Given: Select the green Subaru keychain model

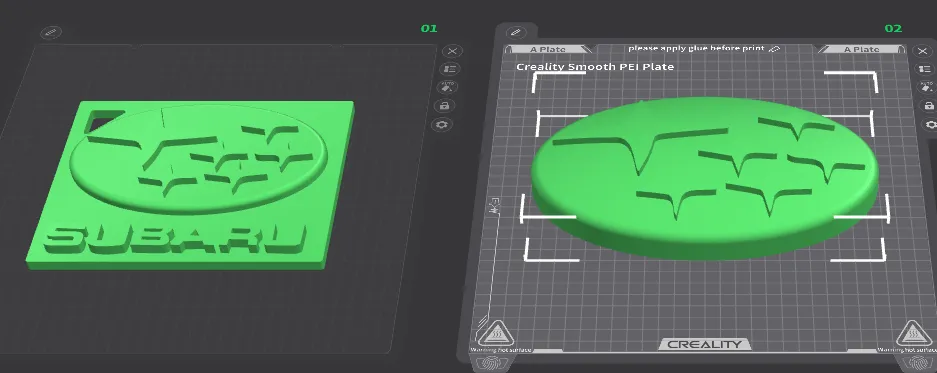Looking at the screenshot, I should (x=191, y=185).
